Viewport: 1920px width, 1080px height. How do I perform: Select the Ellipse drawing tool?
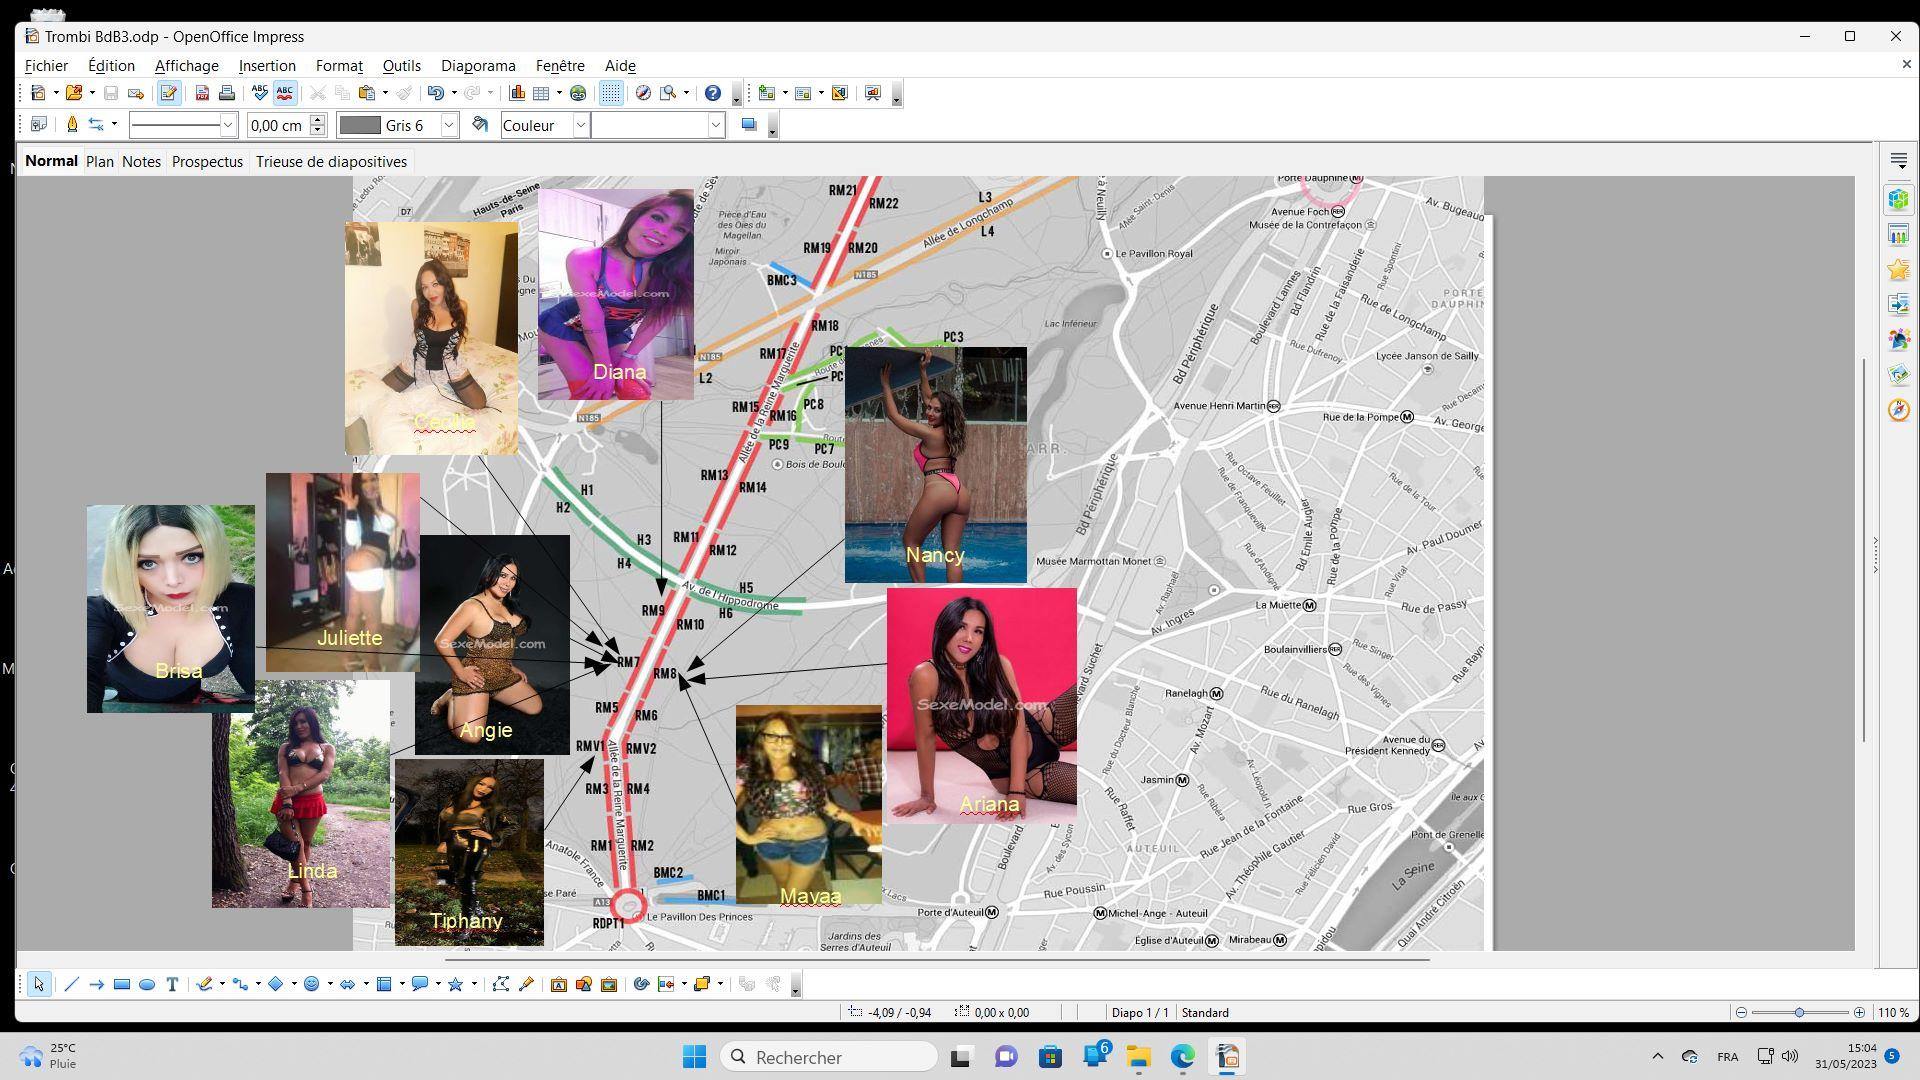[x=147, y=985]
